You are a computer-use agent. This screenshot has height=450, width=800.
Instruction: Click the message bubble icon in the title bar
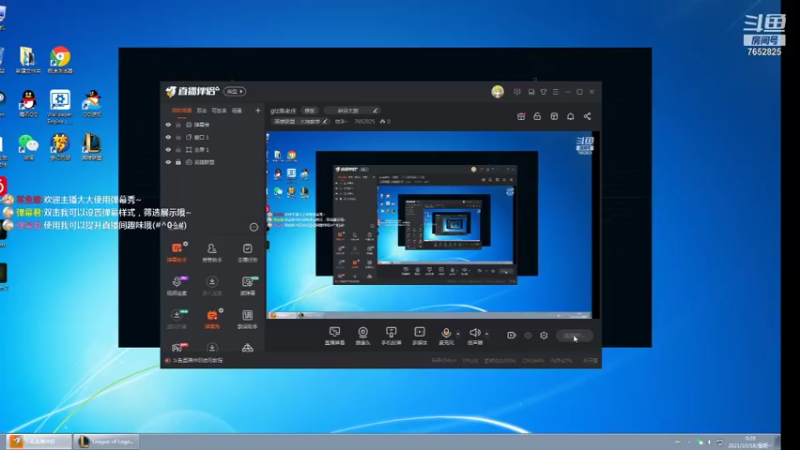(x=517, y=92)
